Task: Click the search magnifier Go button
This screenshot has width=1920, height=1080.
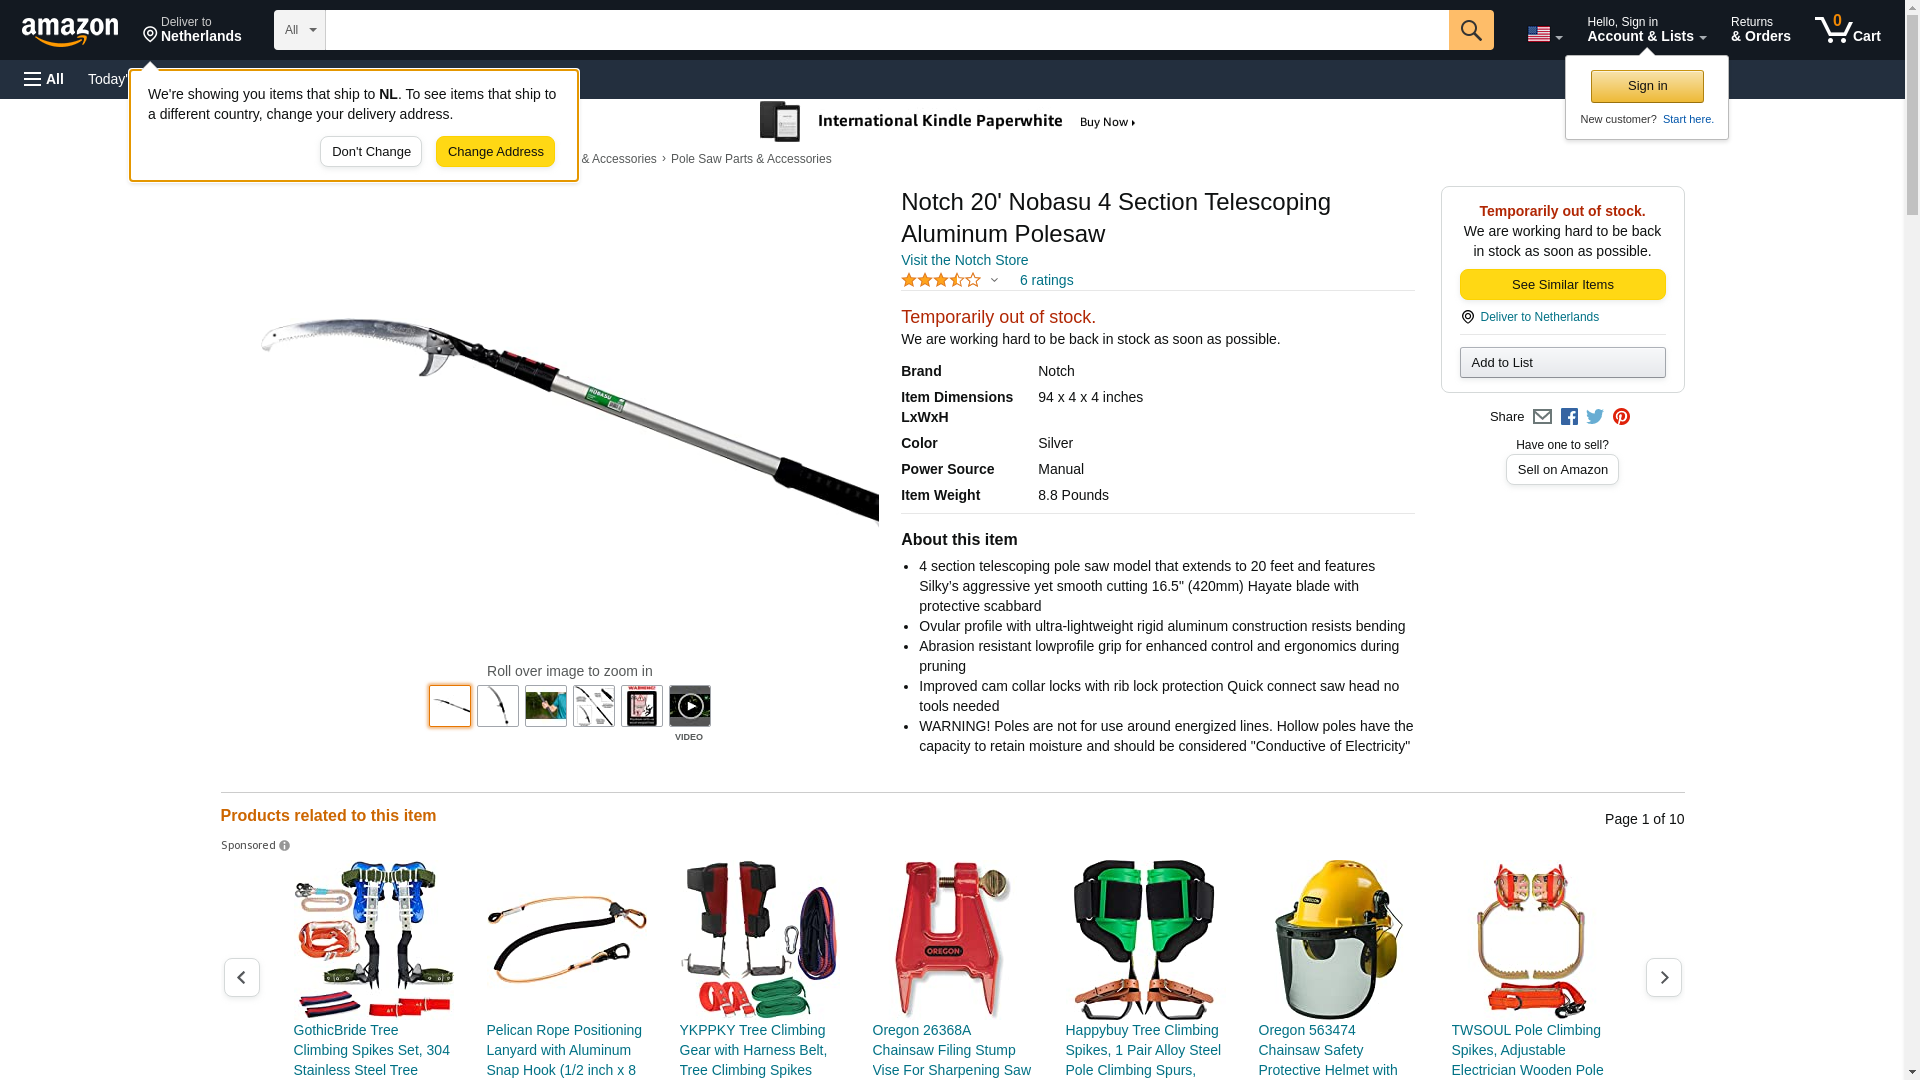Action: 1471,30
